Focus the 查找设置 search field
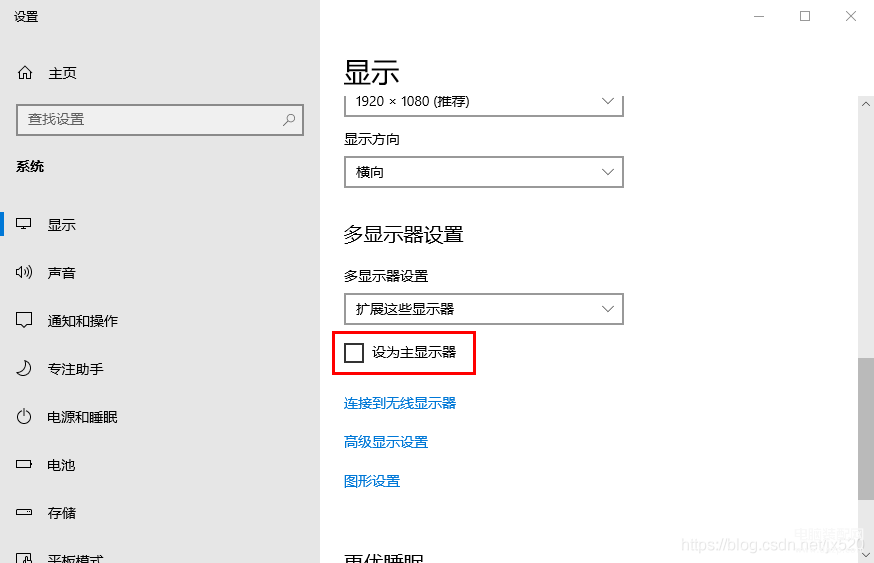Image resolution: width=874 pixels, height=563 pixels. 159,120
